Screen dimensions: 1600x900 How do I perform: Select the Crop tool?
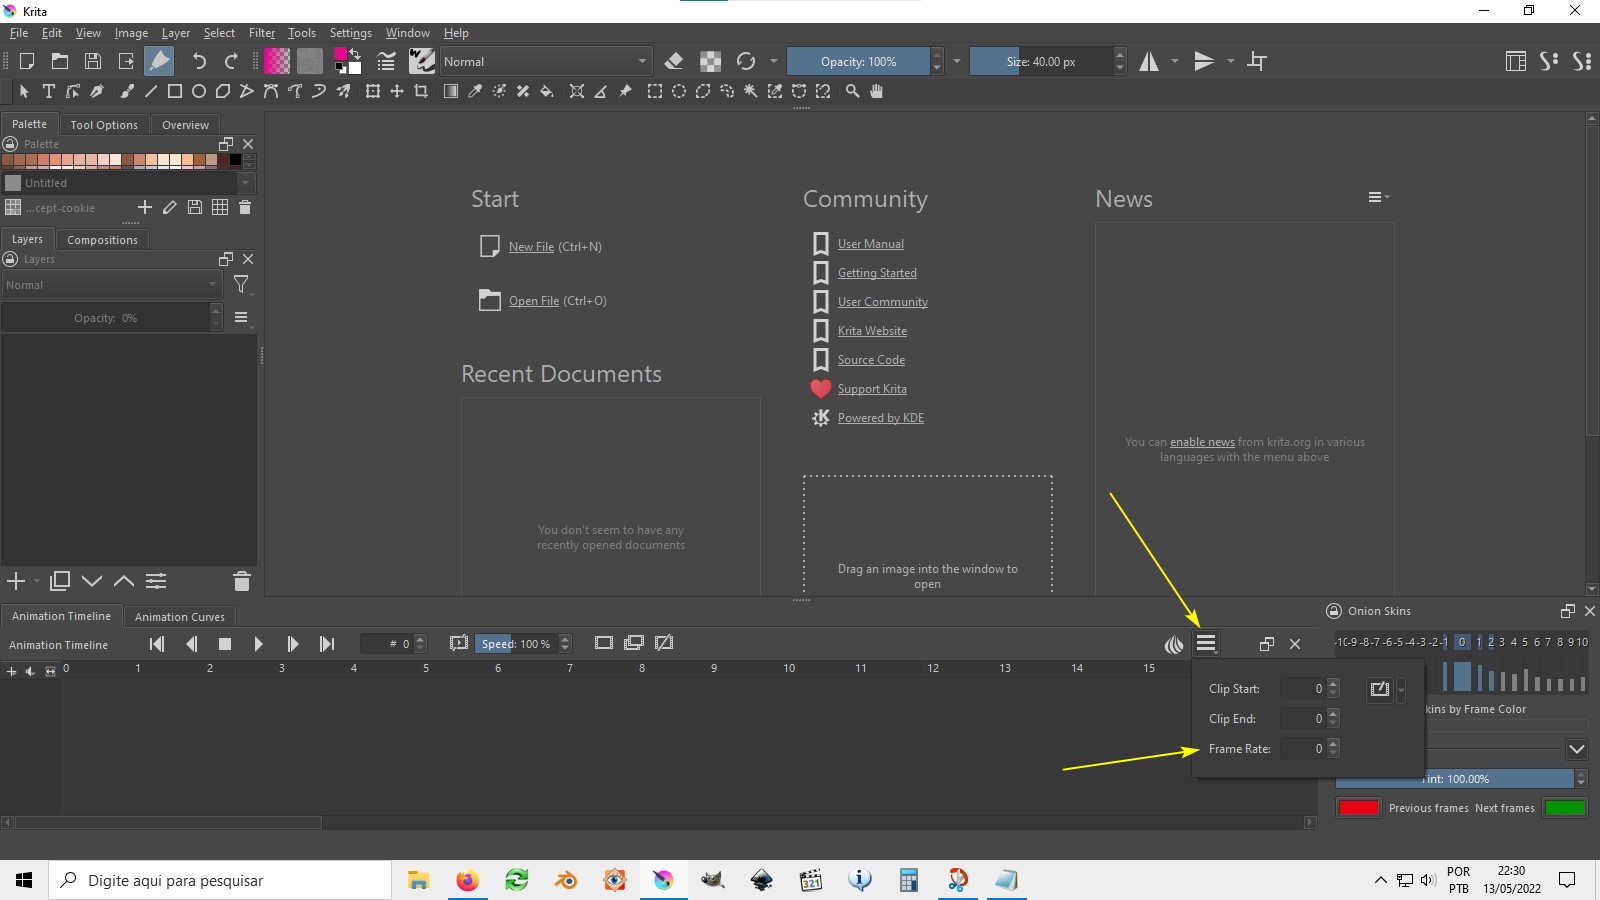pyautogui.click(x=421, y=91)
